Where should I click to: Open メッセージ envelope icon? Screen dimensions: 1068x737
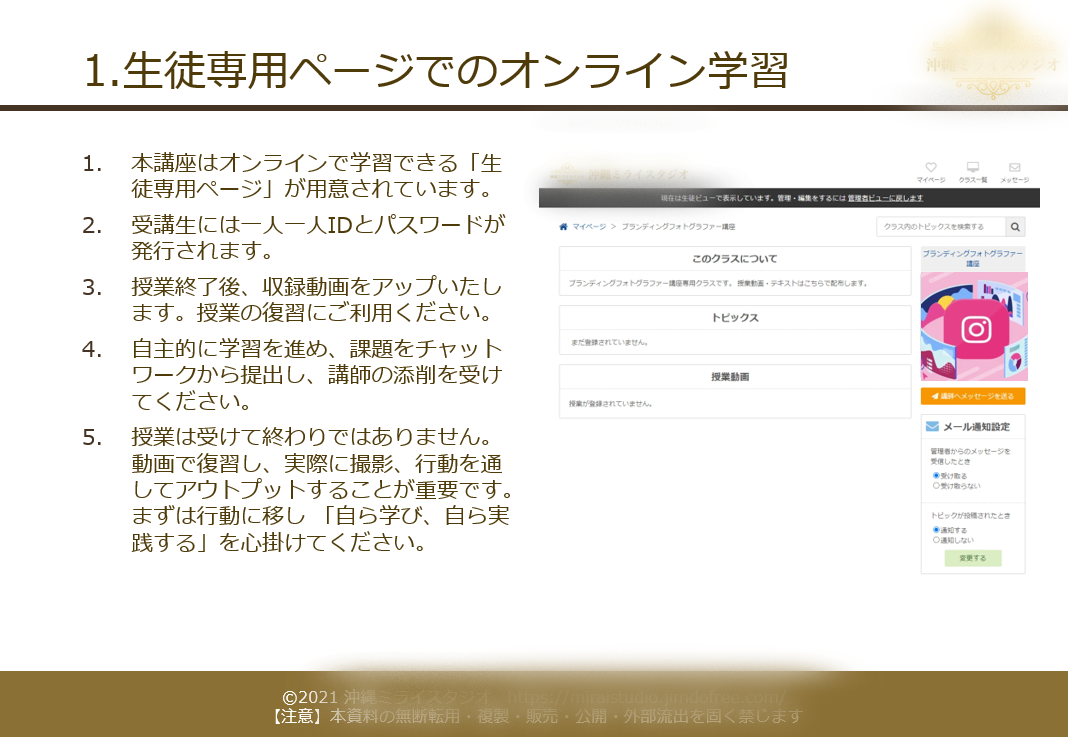pos(1014,168)
